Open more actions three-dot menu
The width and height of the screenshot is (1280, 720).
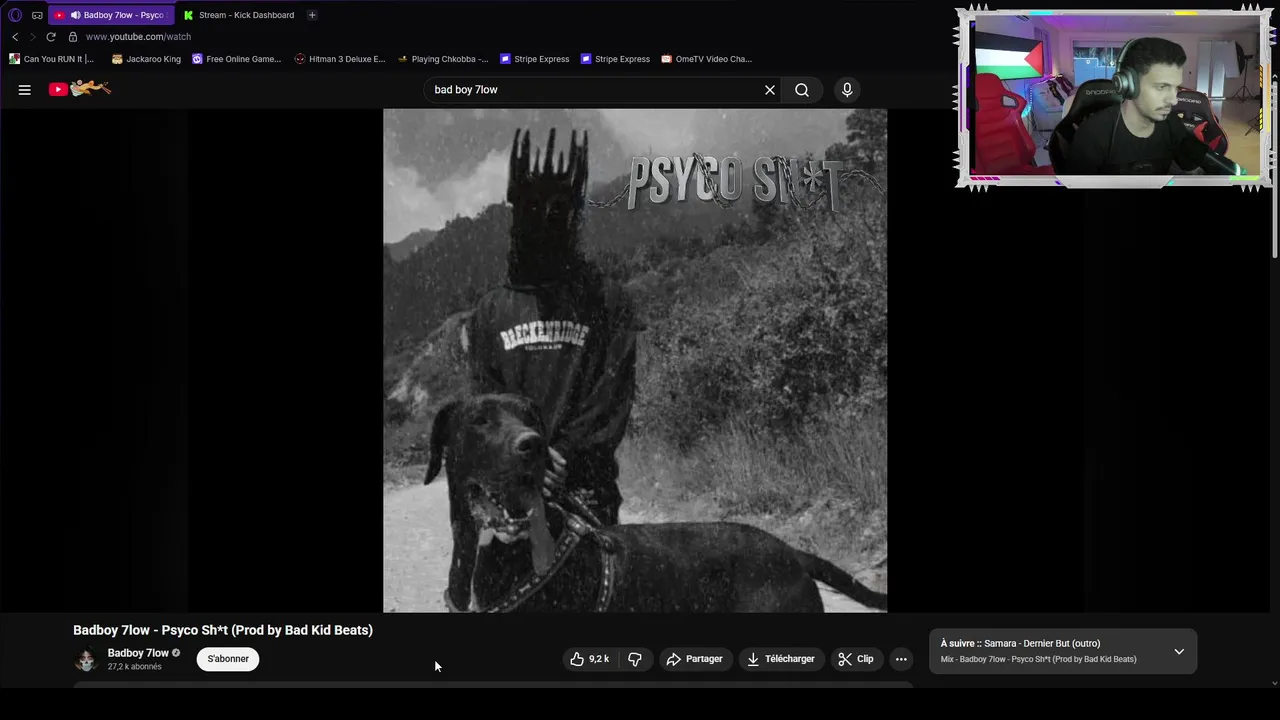coord(901,659)
